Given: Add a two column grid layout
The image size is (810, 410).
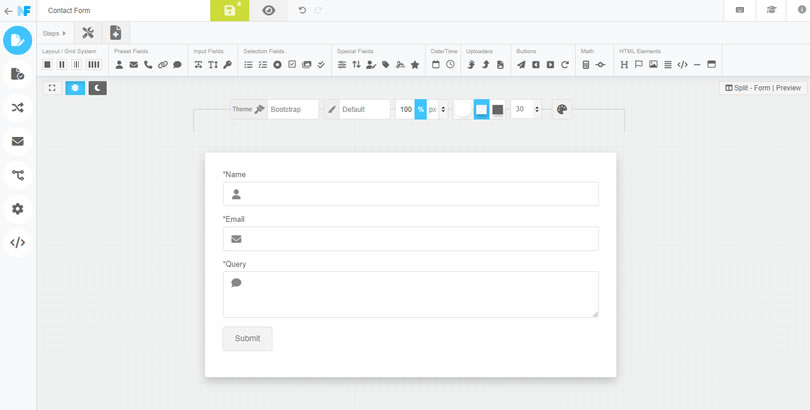Looking at the screenshot, I should (61, 65).
